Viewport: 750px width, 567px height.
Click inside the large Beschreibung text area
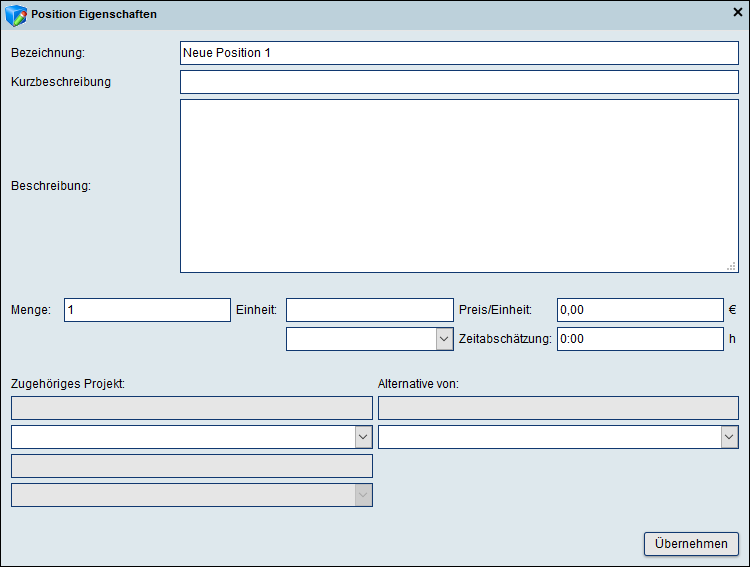458,185
